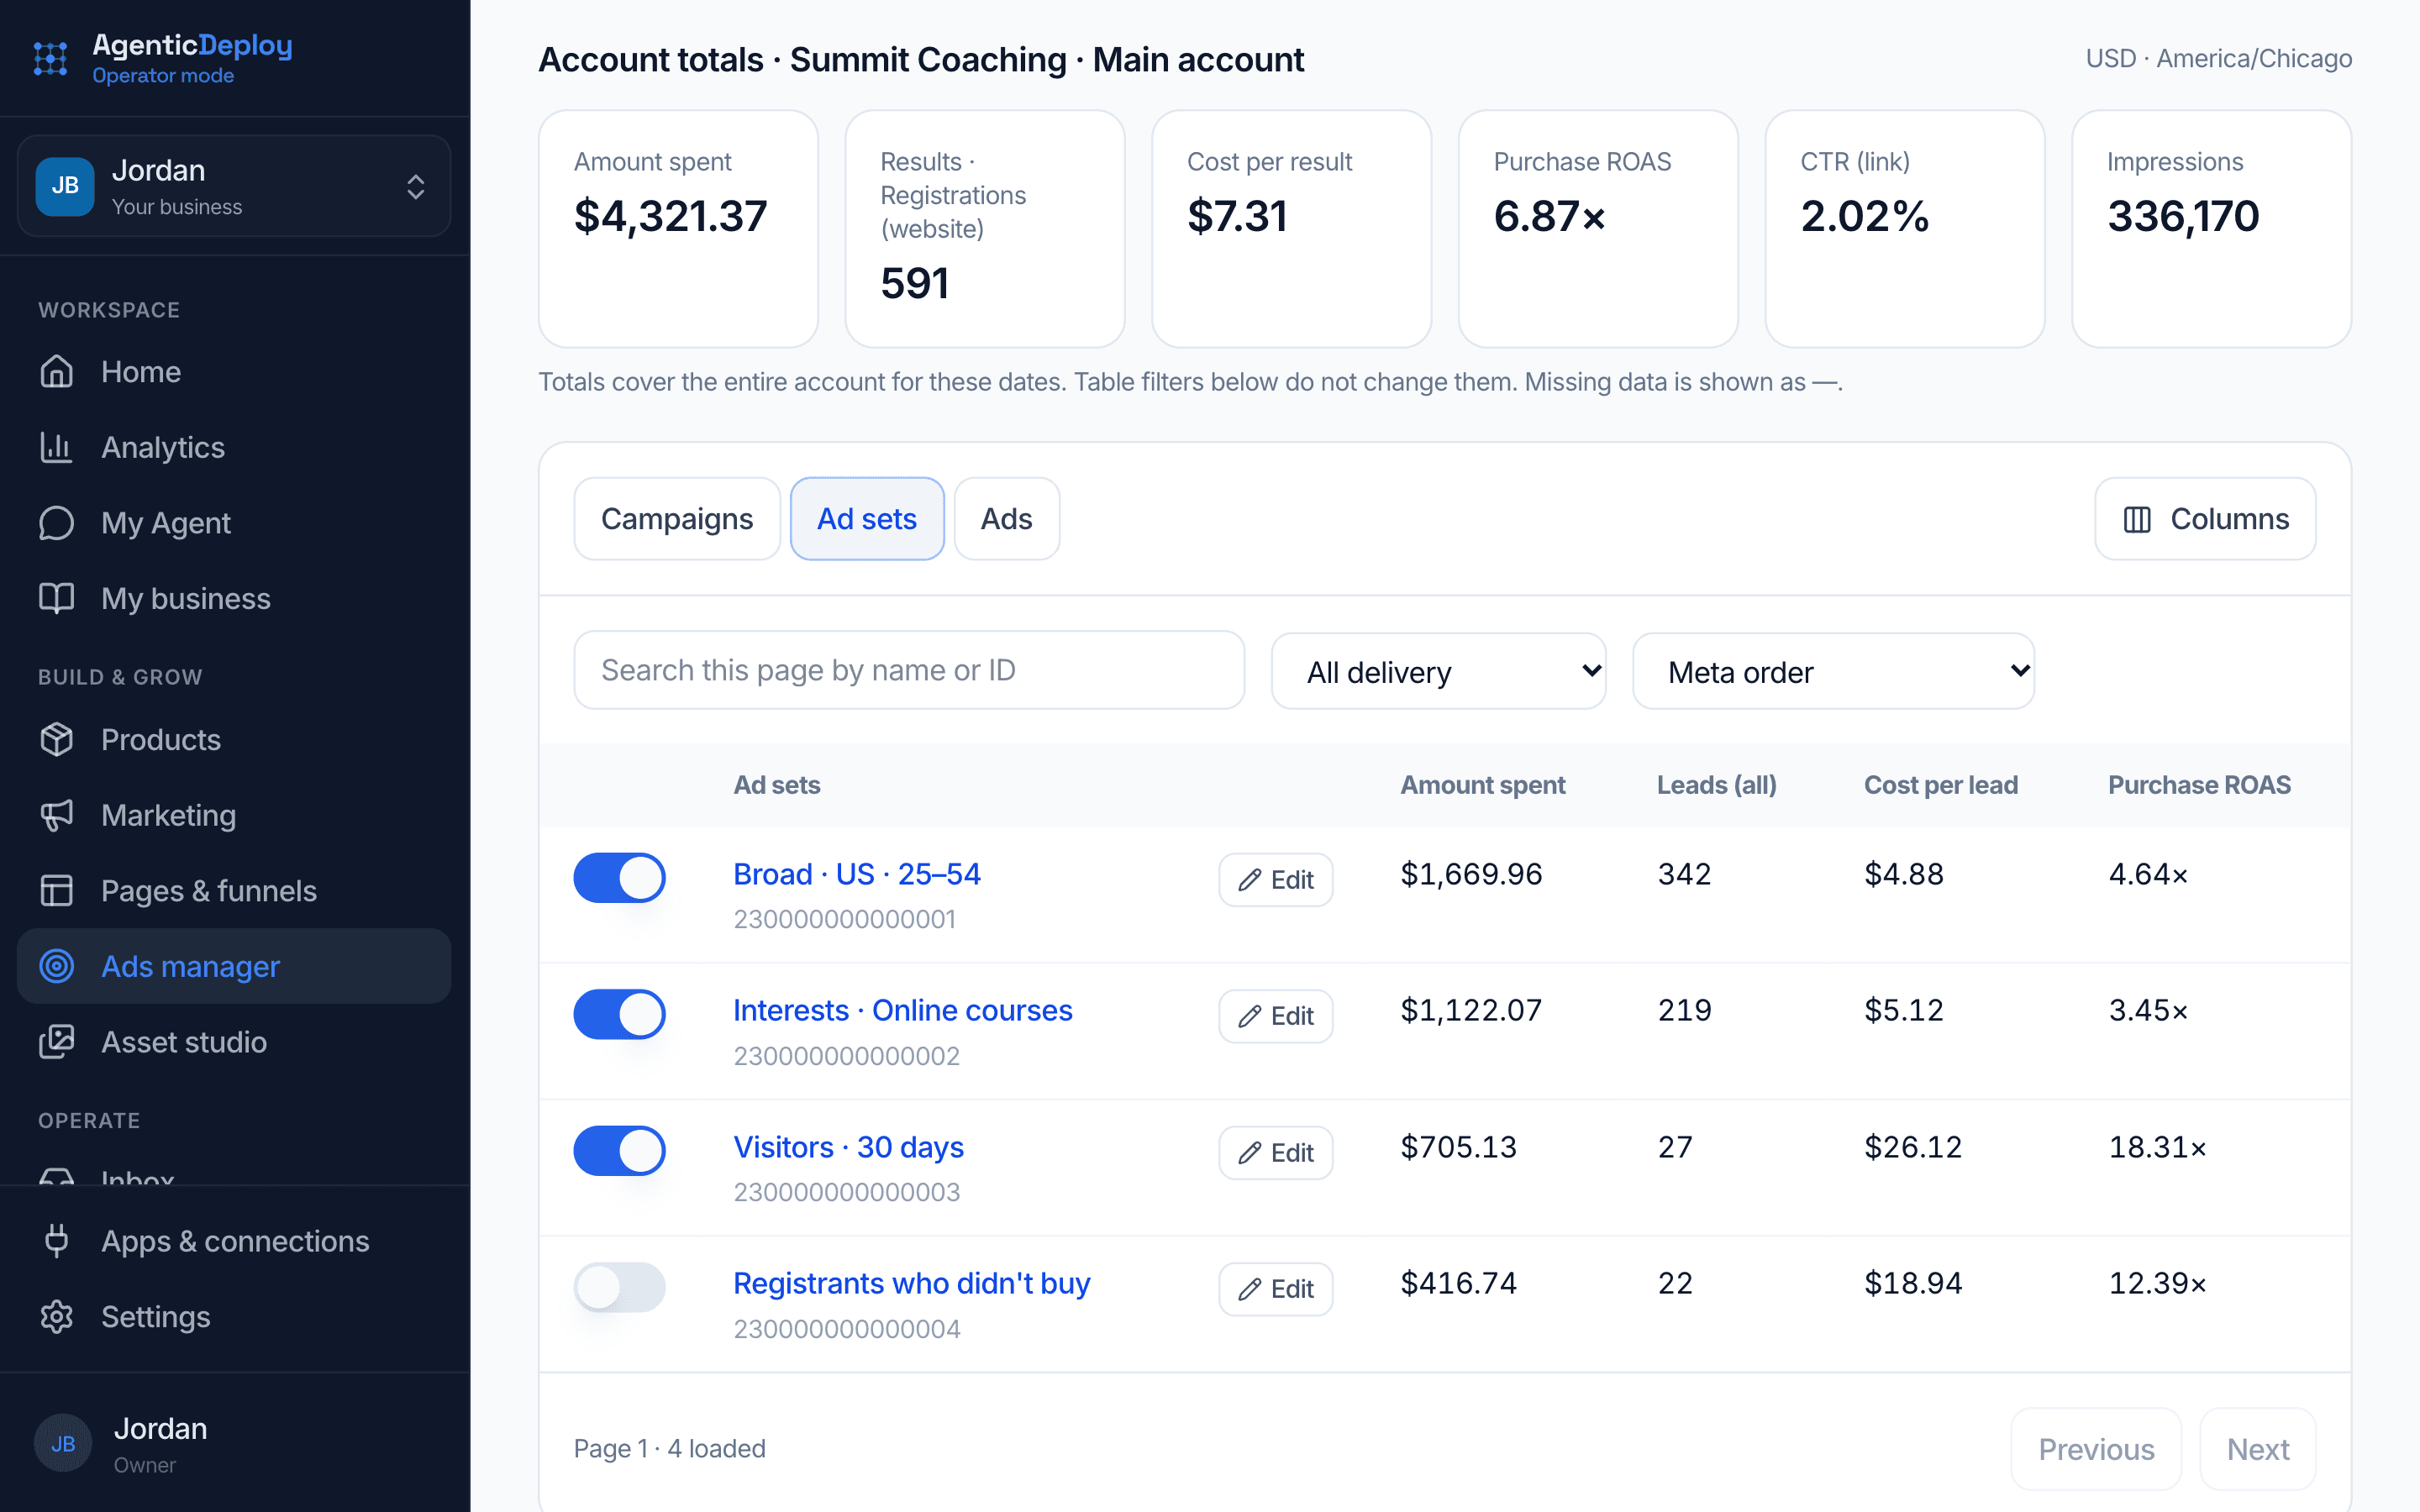Click the columns icon in Columns button

click(2137, 519)
